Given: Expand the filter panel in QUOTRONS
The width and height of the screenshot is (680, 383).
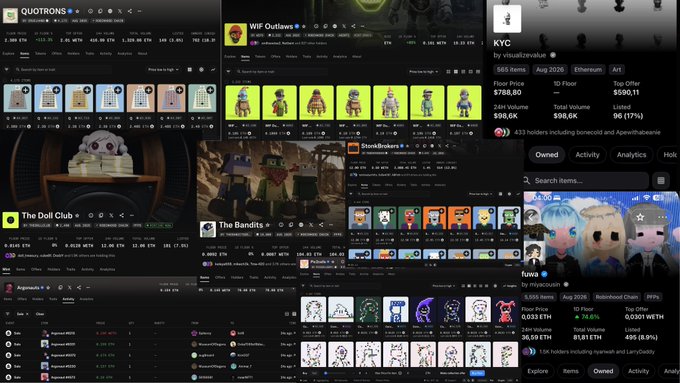Looking at the screenshot, I should coord(7,69).
